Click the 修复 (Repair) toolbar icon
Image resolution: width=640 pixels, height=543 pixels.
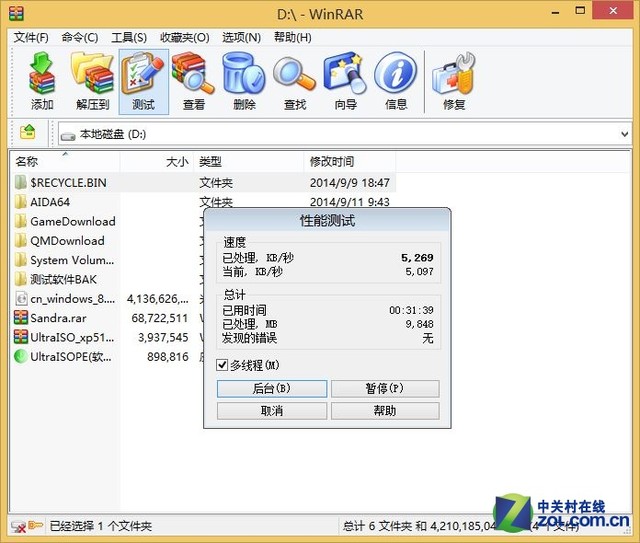454,81
